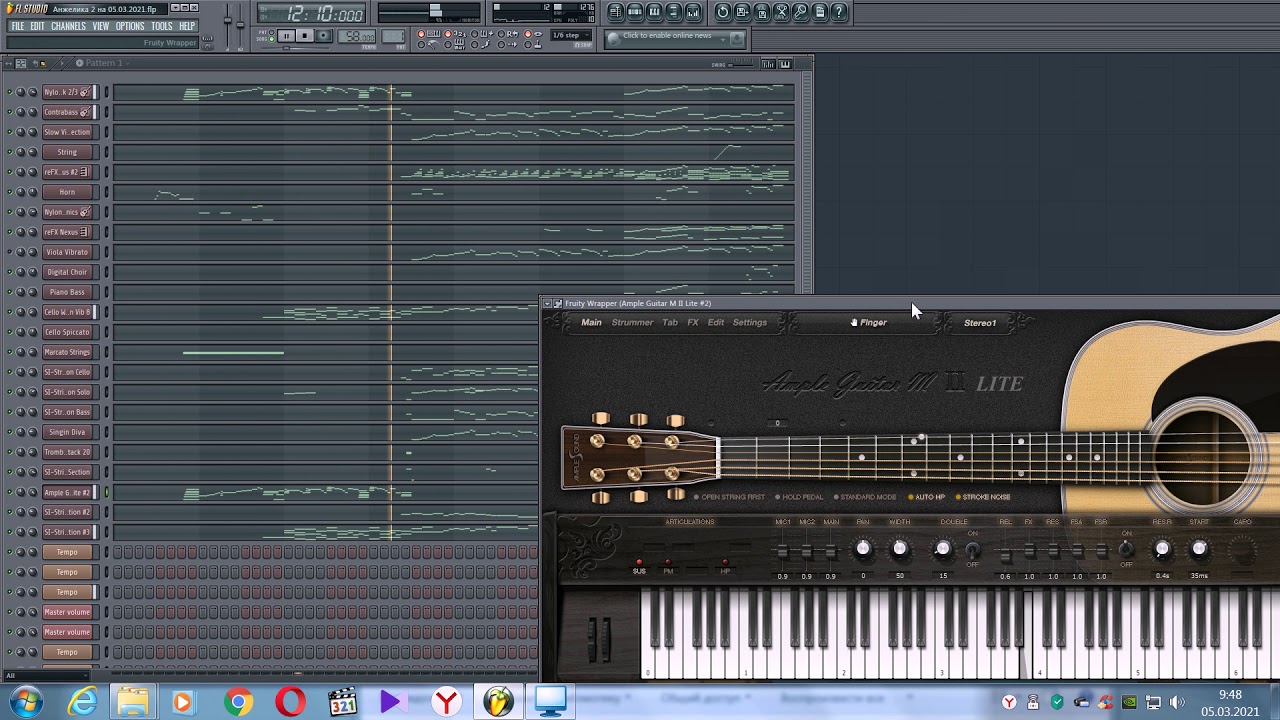
Task: Mute the Piano Bass channel
Action: coord(9,292)
